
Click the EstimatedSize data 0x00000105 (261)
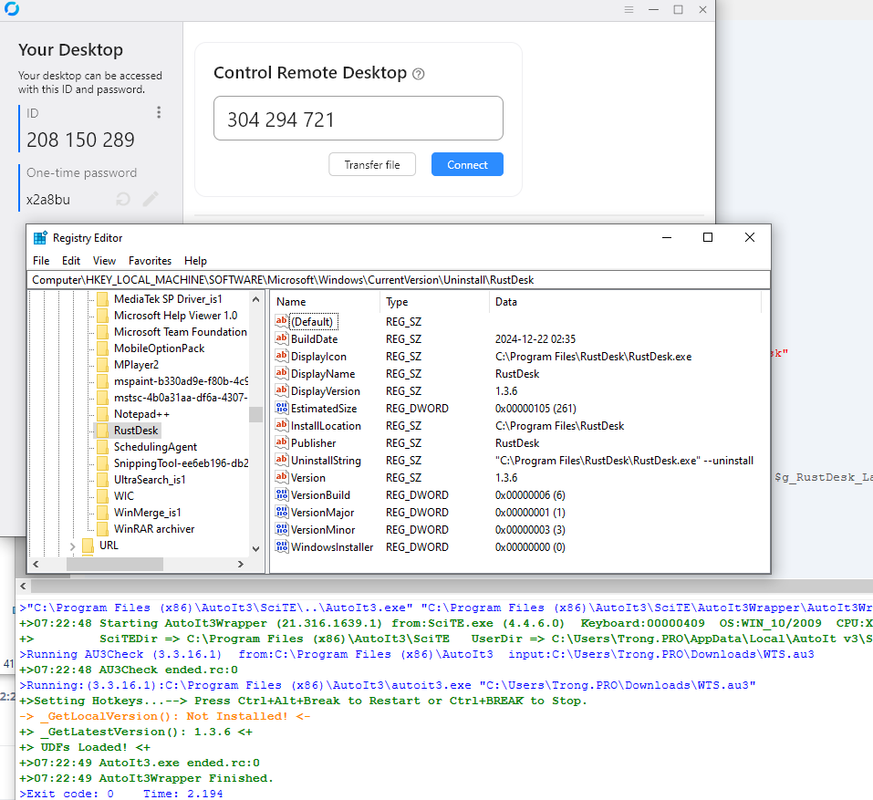pyautogui.click(x=535, y=408)
